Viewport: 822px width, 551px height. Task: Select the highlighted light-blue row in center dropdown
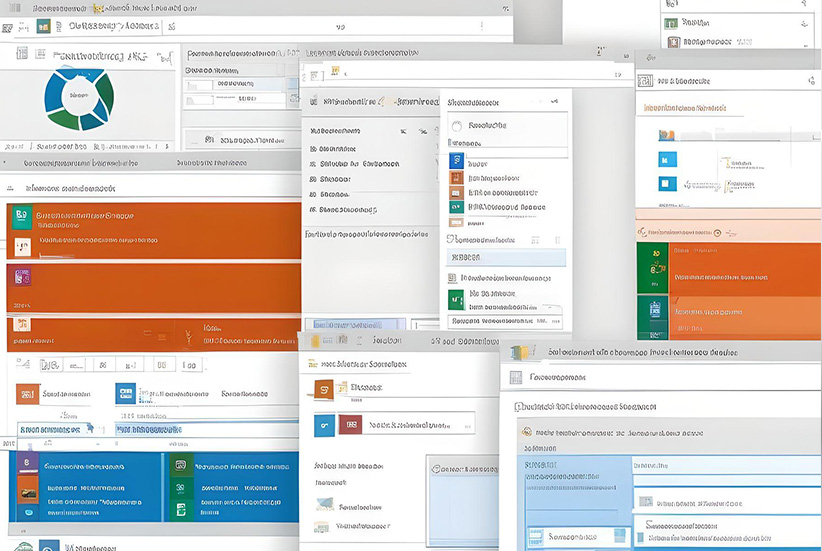click(x=506, y=257)
